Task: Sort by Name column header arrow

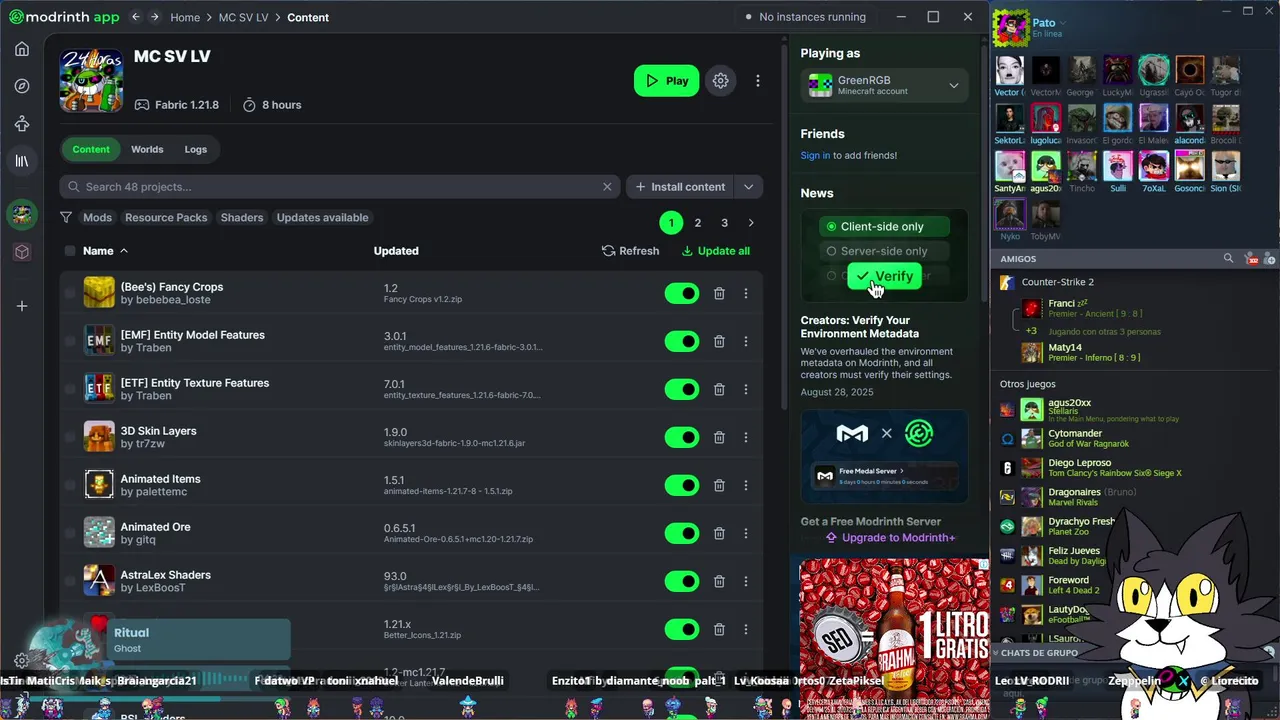Action: [124, 251]
